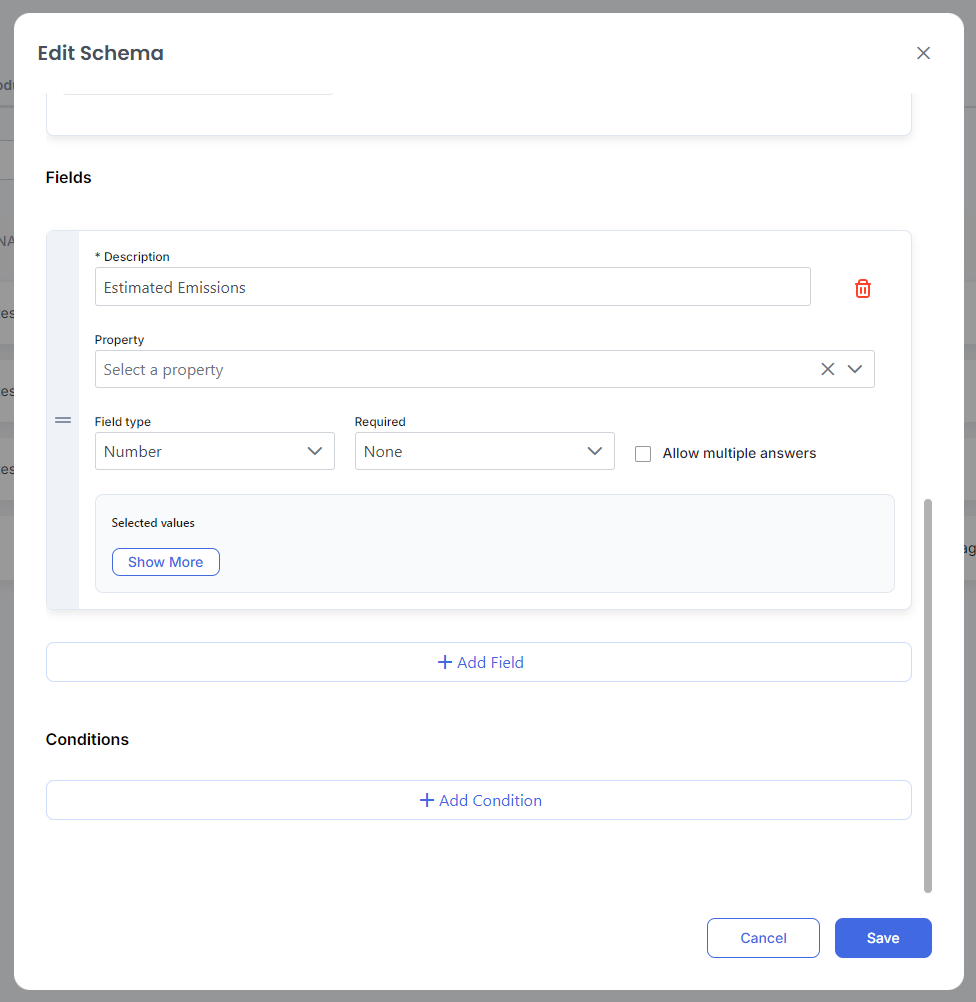Open the Required dropdown set to None
976x1002 pixels.
click(x=484, y=451)
